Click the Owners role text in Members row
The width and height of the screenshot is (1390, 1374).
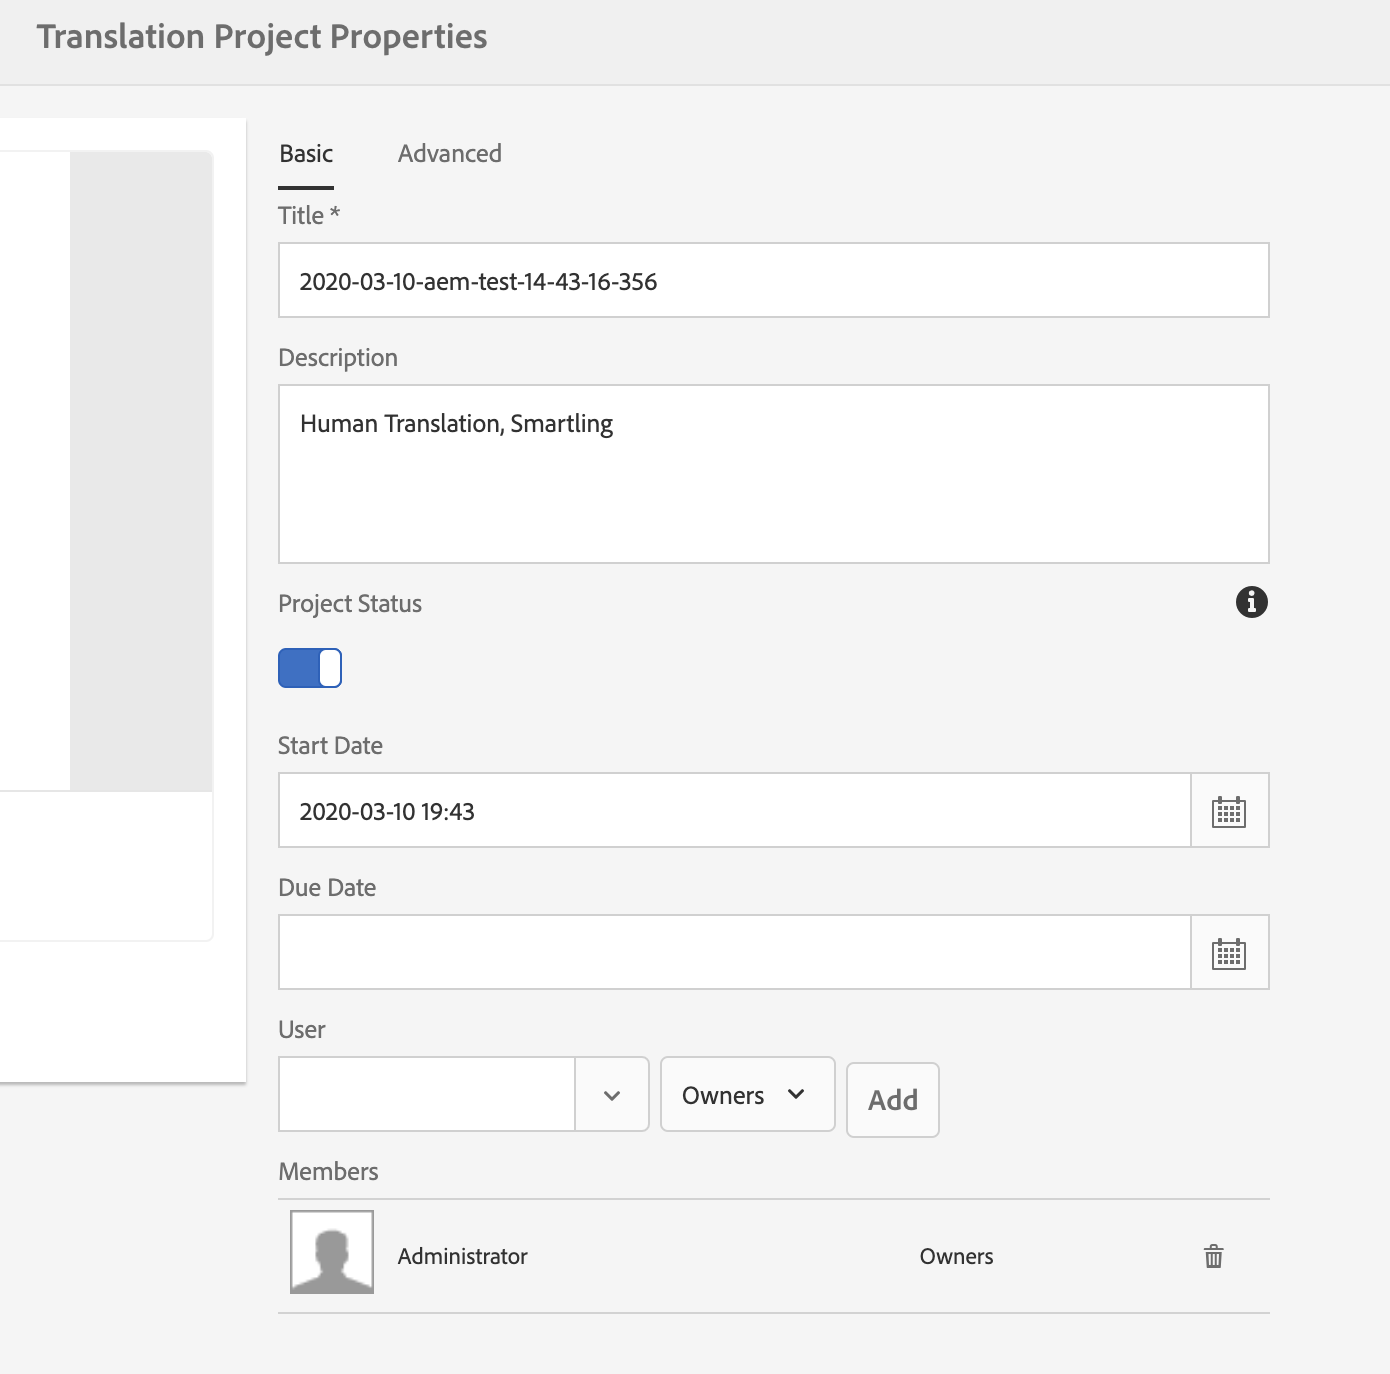click(956, 1256)
